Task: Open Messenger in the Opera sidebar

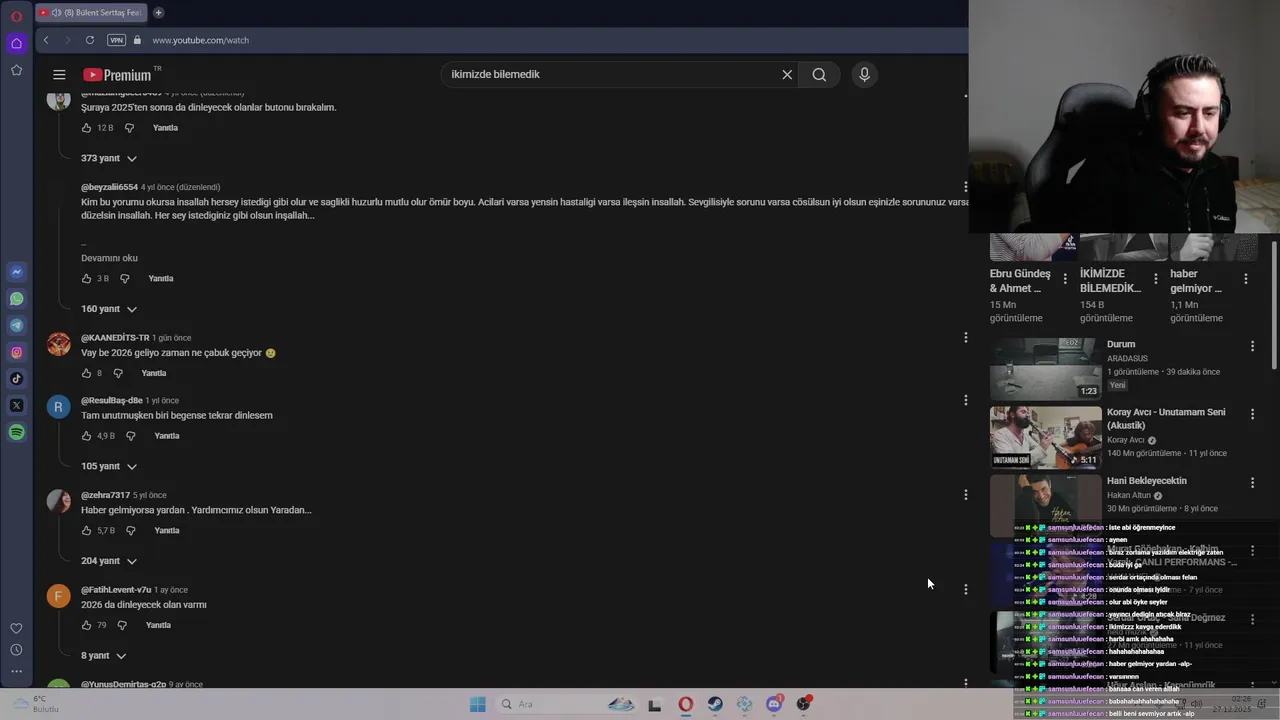Action: (x=16, y=272)
